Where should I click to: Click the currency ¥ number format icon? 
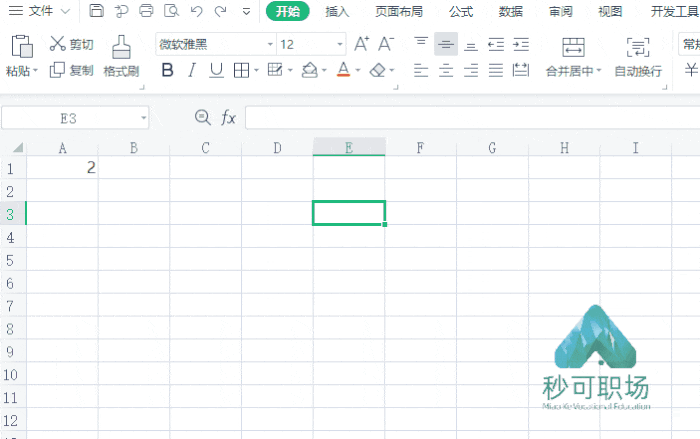point(692,70)
